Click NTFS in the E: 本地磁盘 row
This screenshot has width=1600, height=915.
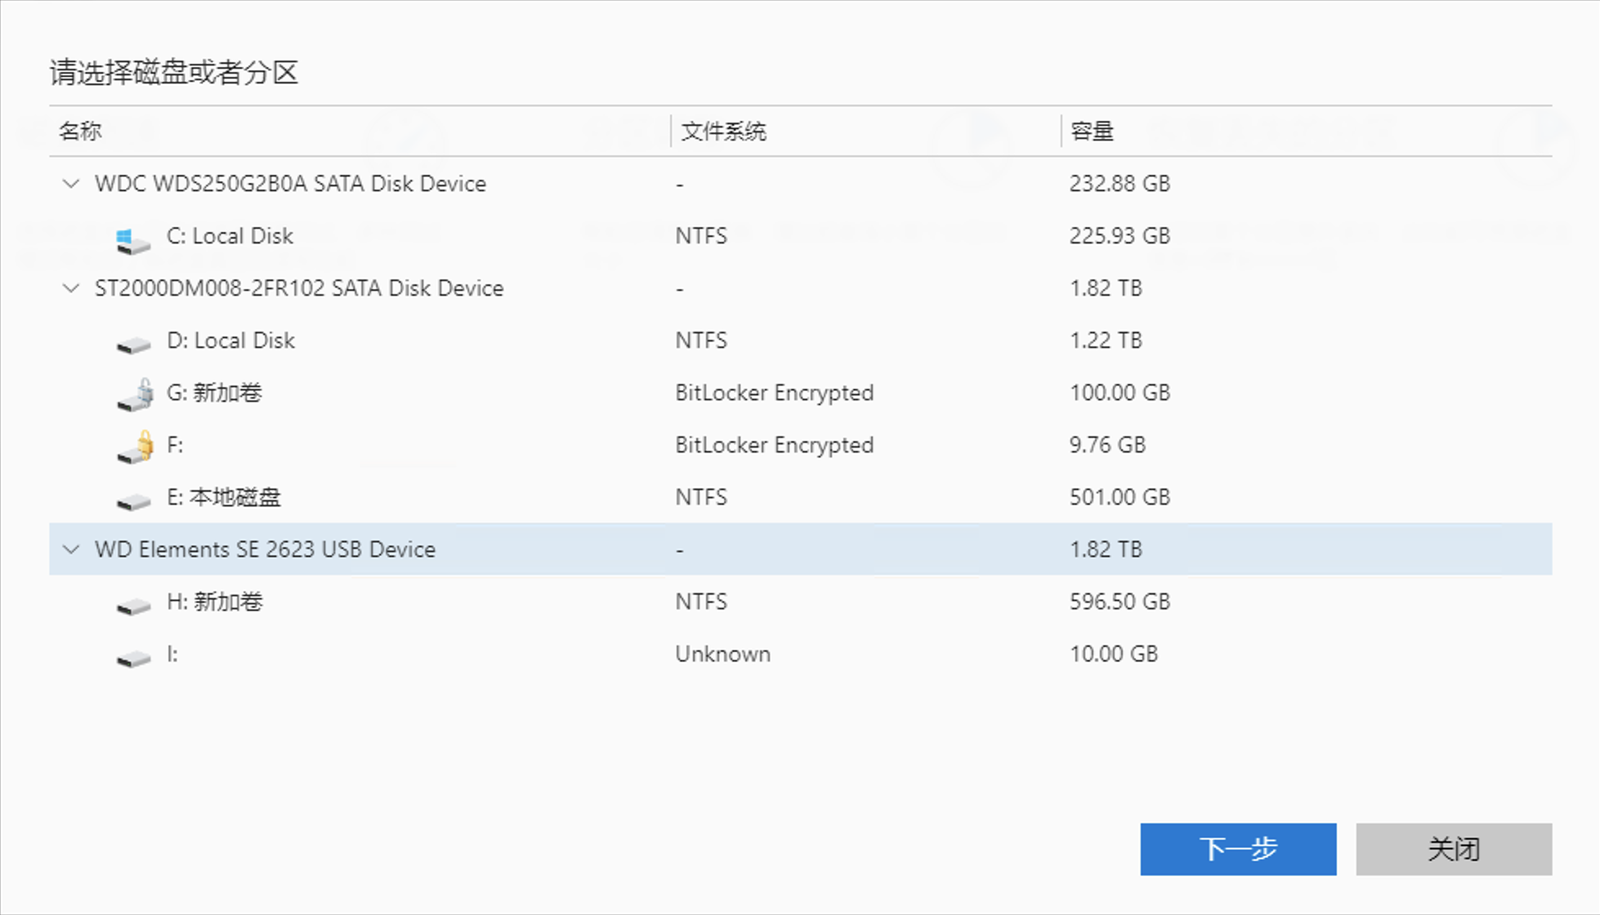pos(701,497)
